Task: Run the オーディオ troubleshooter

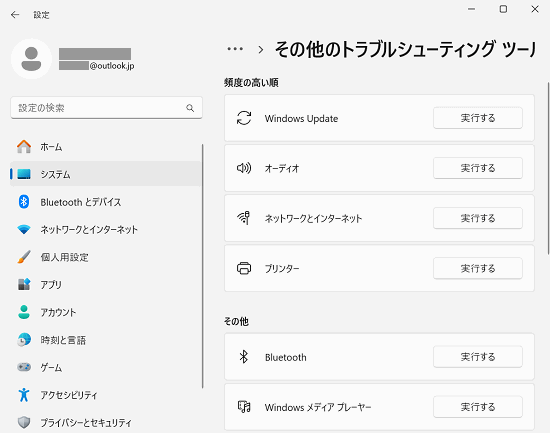Action: [x=478, y=168]
